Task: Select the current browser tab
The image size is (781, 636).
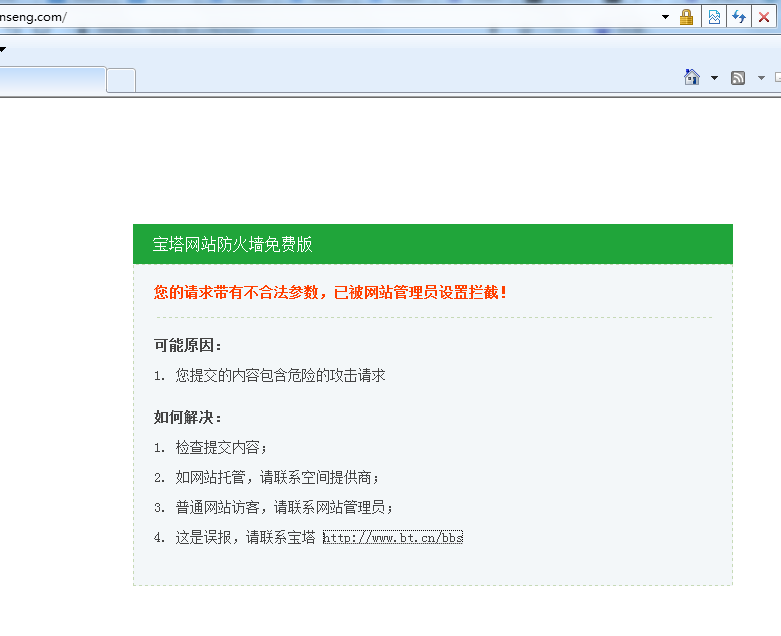Action: [52, 80]
